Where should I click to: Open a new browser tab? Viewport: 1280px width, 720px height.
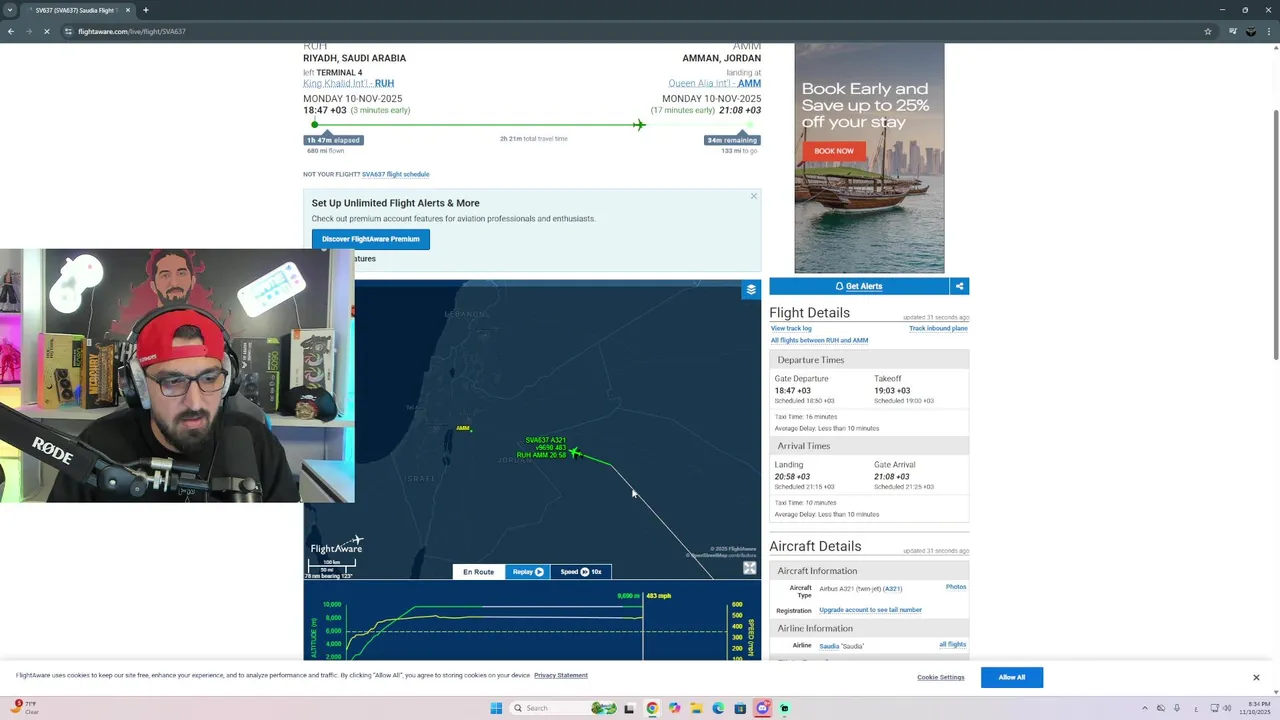[x=145, y=10]
